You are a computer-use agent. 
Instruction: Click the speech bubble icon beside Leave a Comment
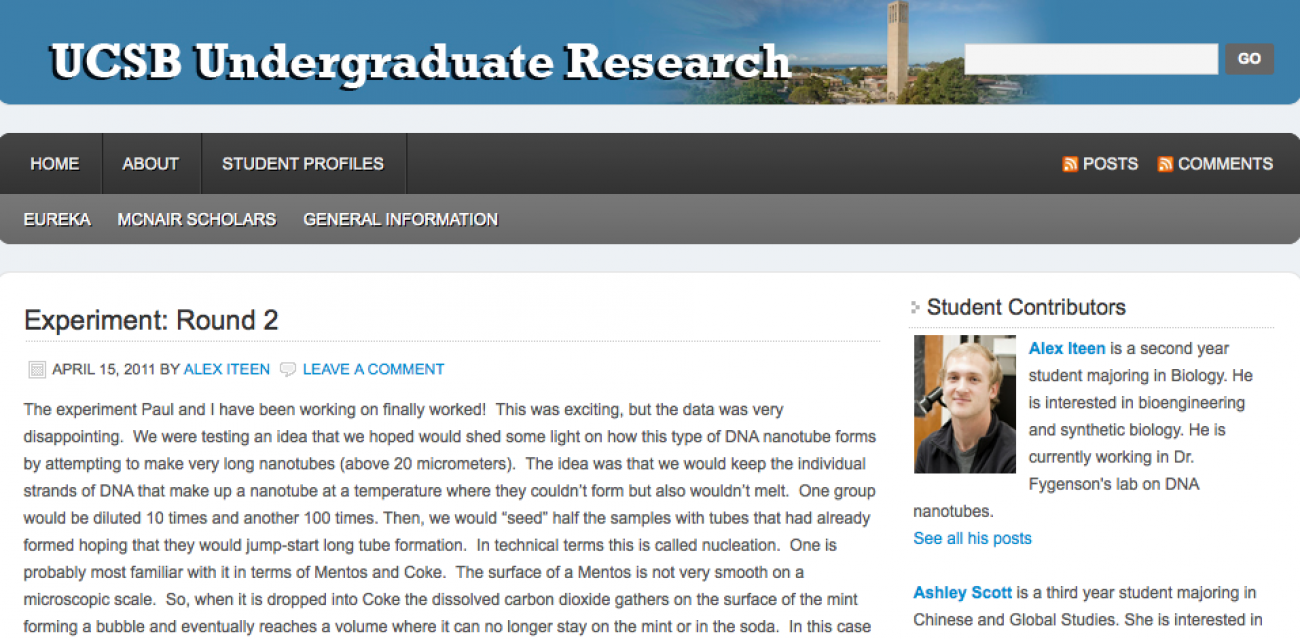pos(288,370)
